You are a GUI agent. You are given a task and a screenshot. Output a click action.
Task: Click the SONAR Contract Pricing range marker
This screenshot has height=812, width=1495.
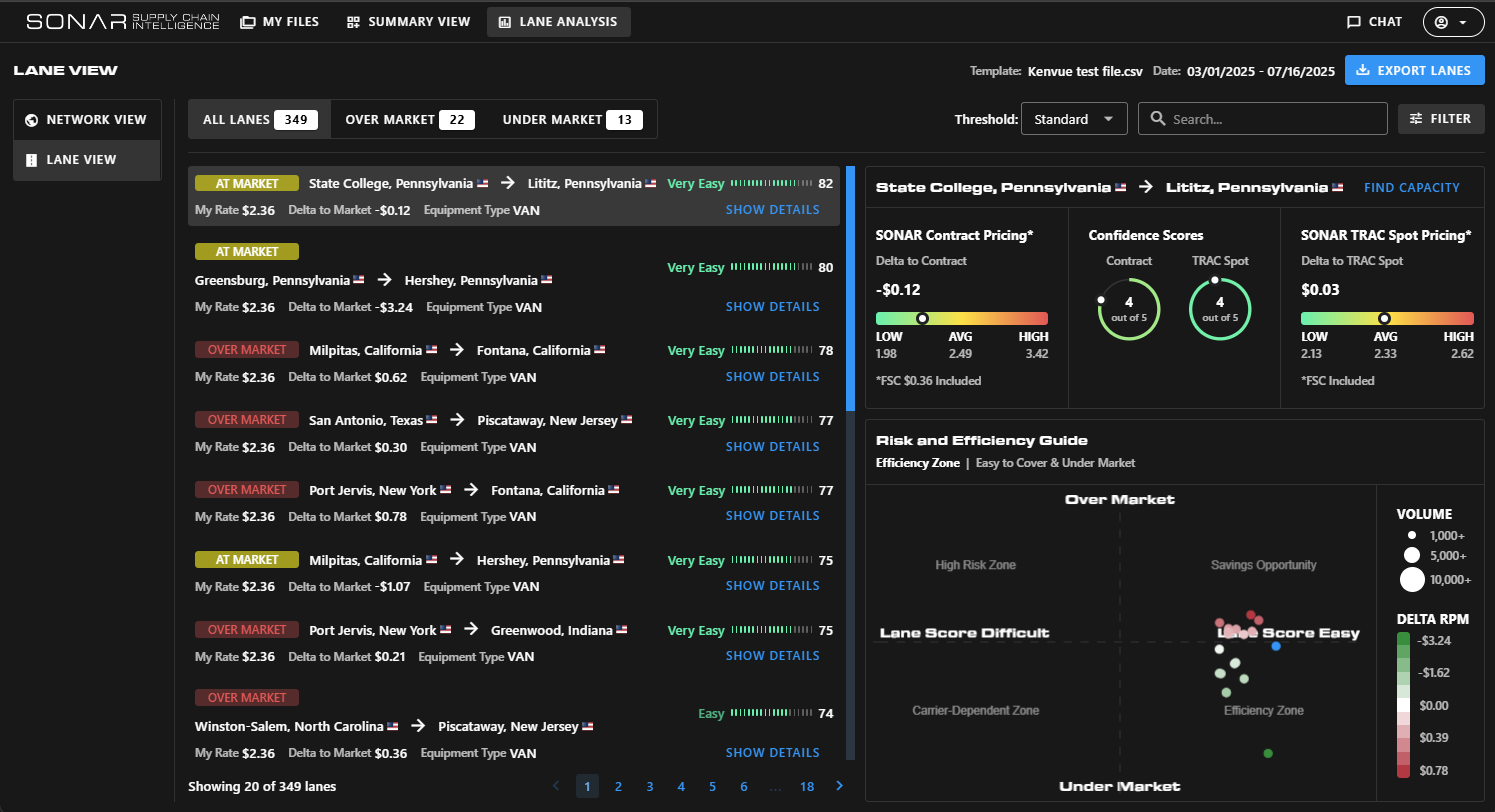tap(922, 318)
